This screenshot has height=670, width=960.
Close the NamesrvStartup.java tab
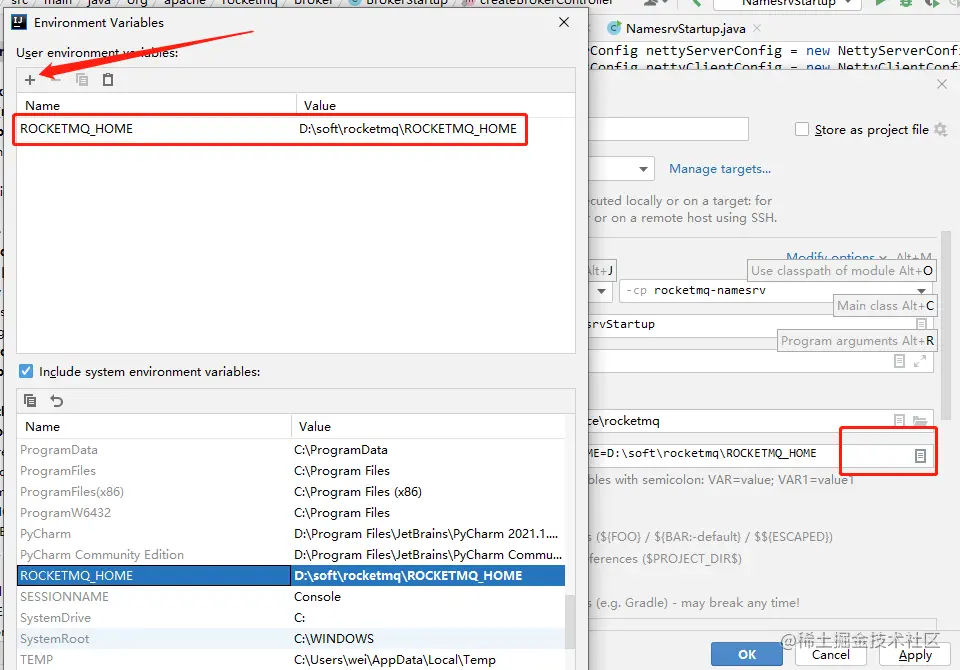point(757,28)
